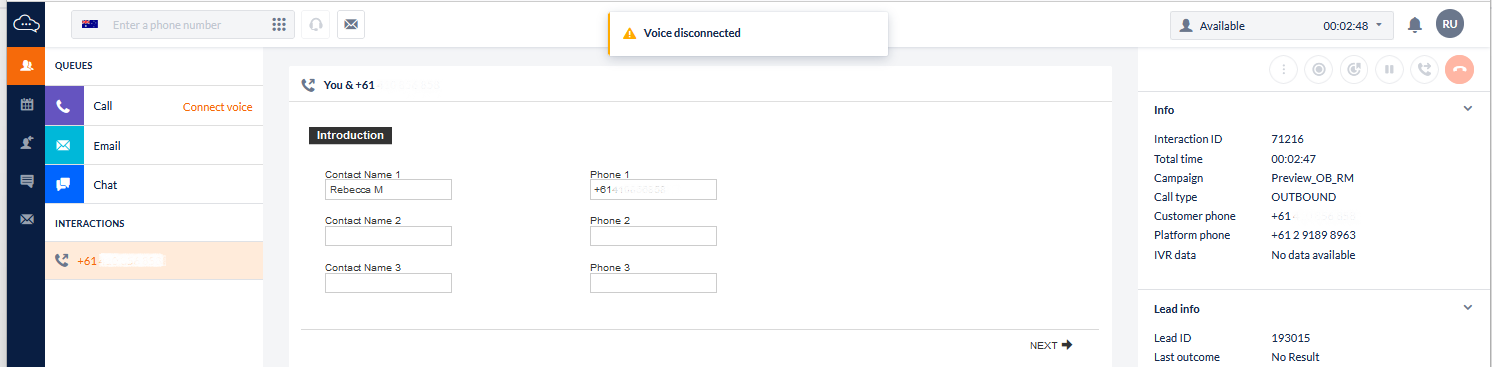Open the RU user avatar menu
Screen dimensions: 1492x367
(1449, 25)
